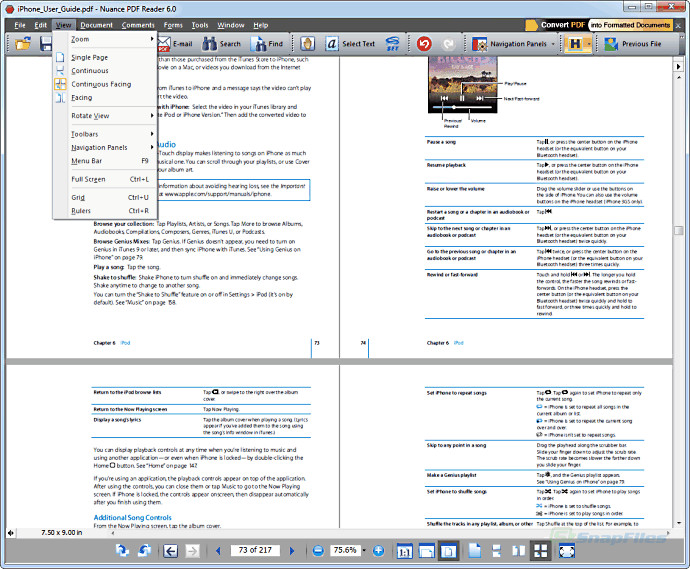Click the blue swirl icon after Select Text
Image resolution: width=690 pixels, height=569 pixels.
coord(392,44)
